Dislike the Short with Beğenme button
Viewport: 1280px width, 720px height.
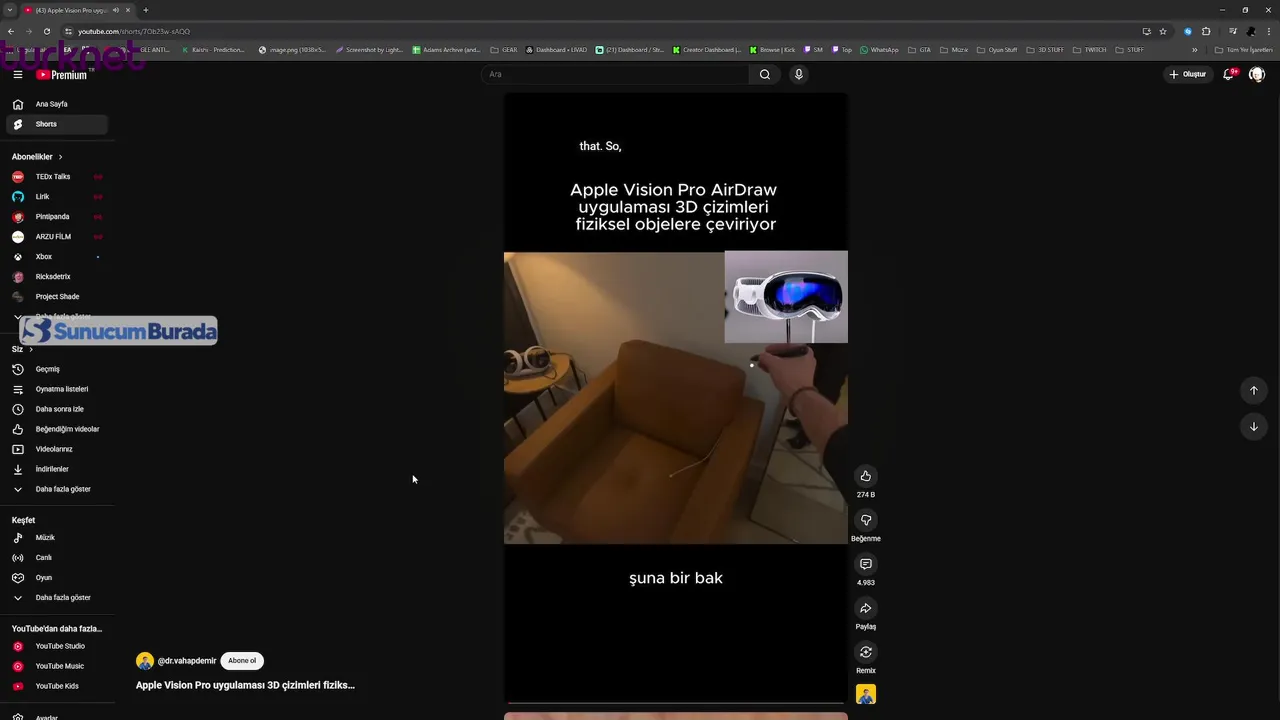coord(866,520)
